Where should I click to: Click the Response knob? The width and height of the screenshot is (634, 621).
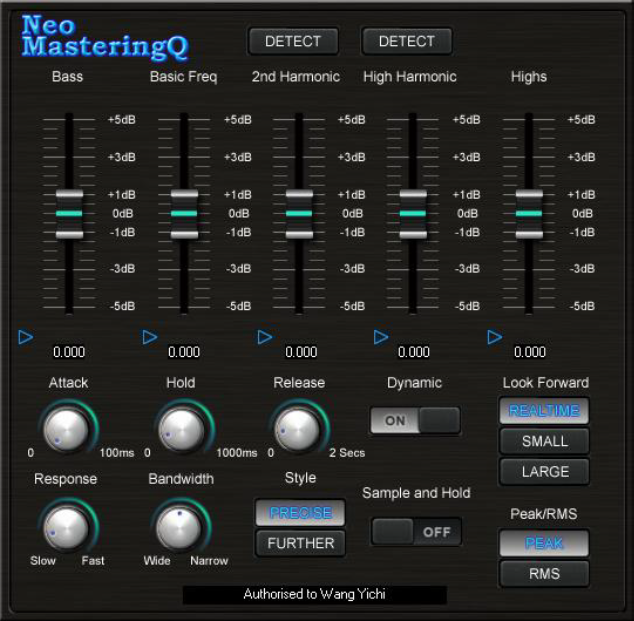(x=66, y=528)
